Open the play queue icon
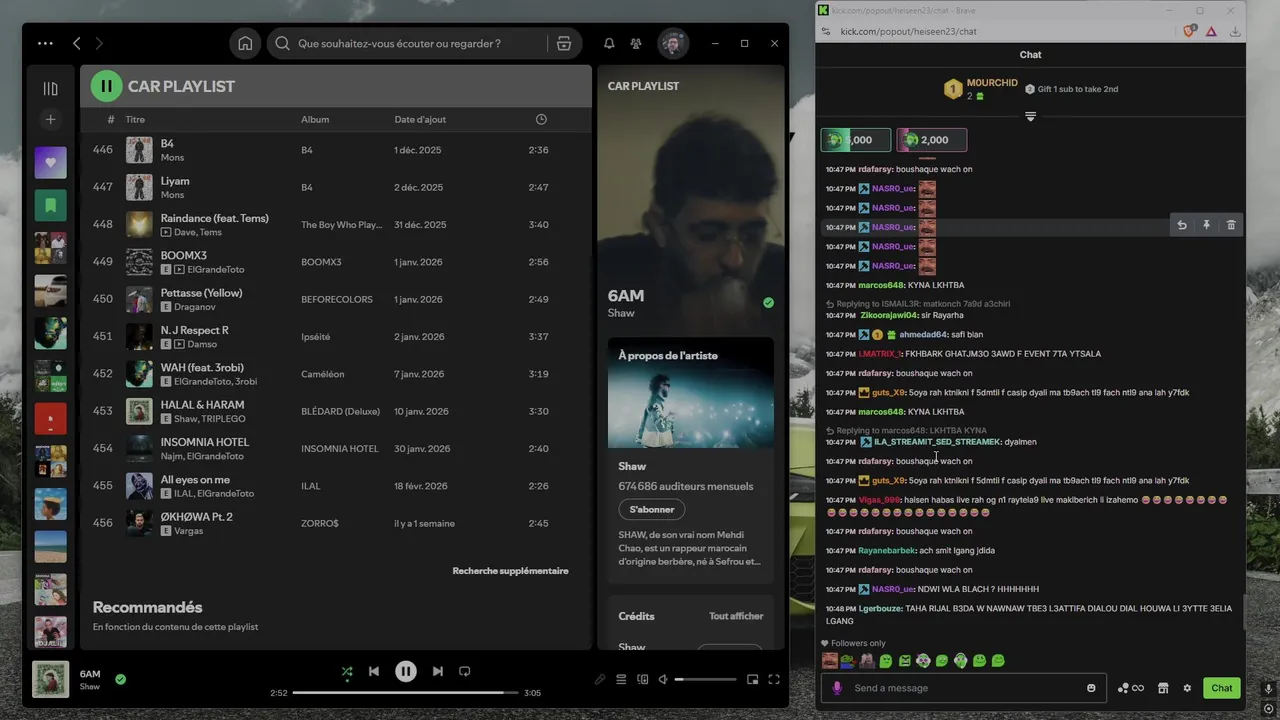Screen dimensions: 1280x720 (621, 679)
